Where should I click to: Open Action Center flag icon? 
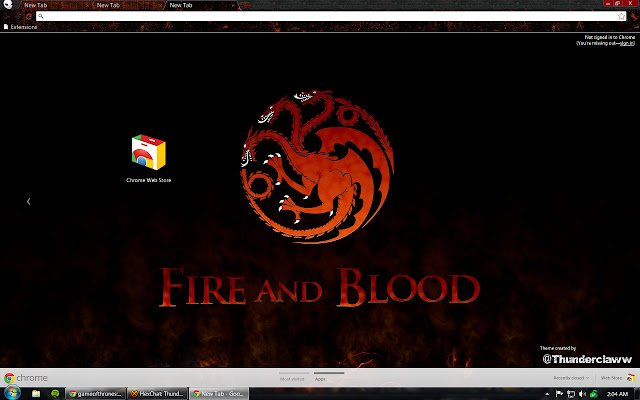point(559,394)
